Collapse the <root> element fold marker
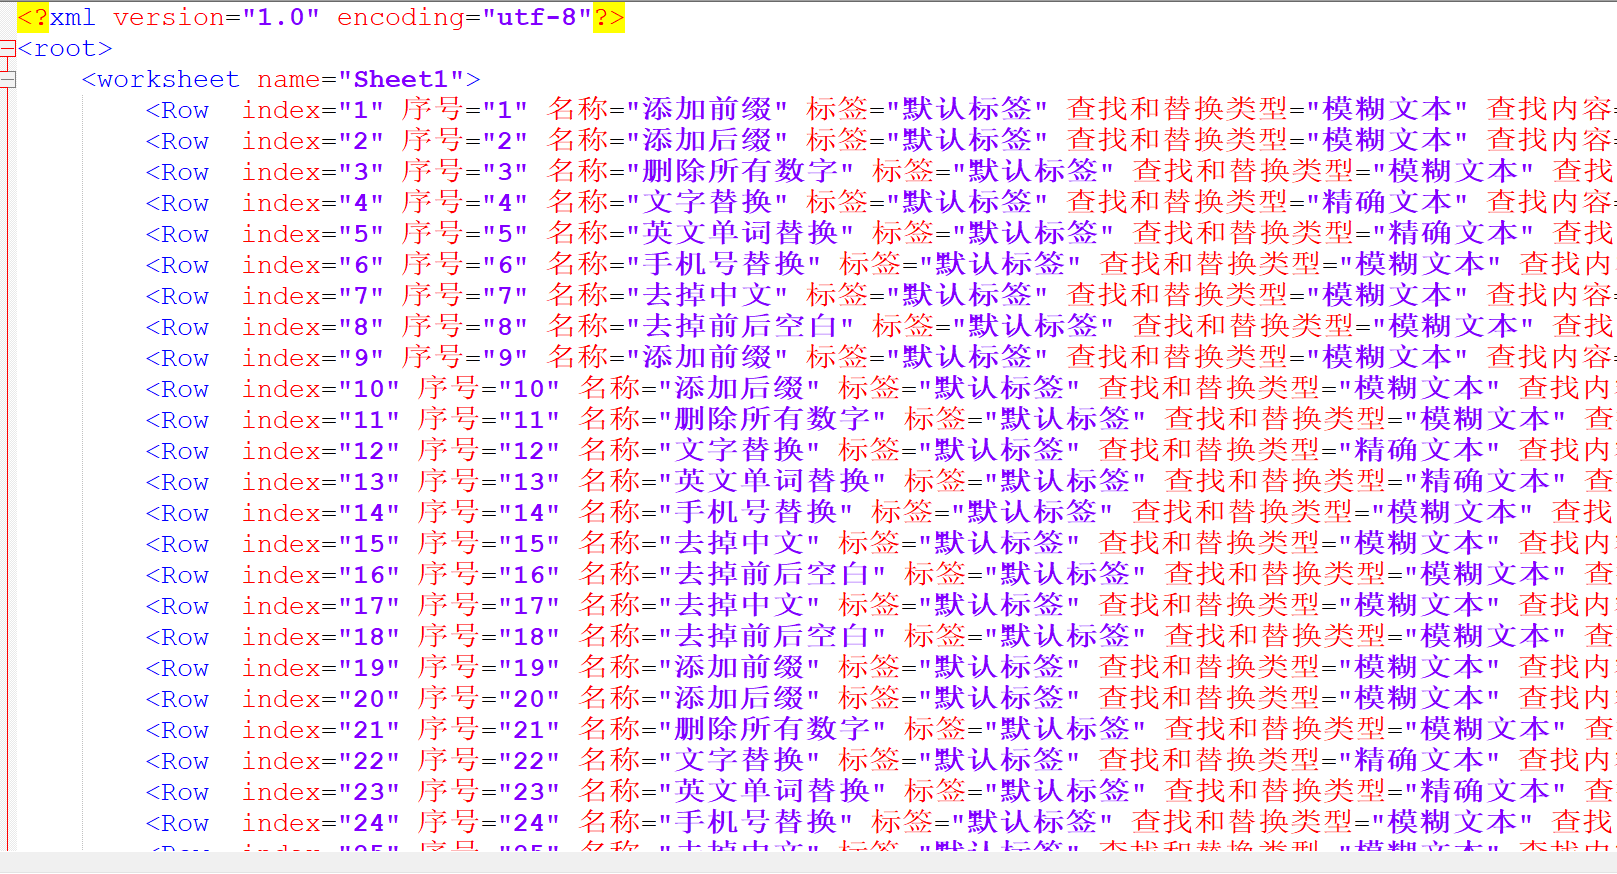Image resolution: width=1617 pixels, height=874 pixels. [8, 49]
